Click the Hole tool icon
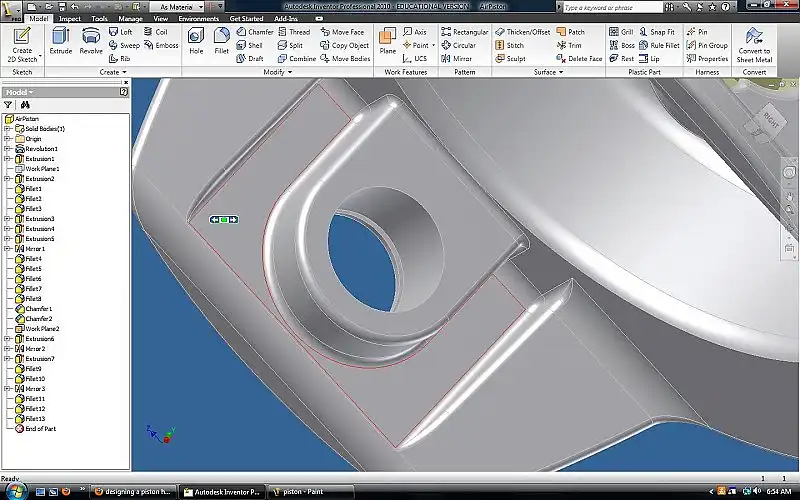 coord(196,40)
